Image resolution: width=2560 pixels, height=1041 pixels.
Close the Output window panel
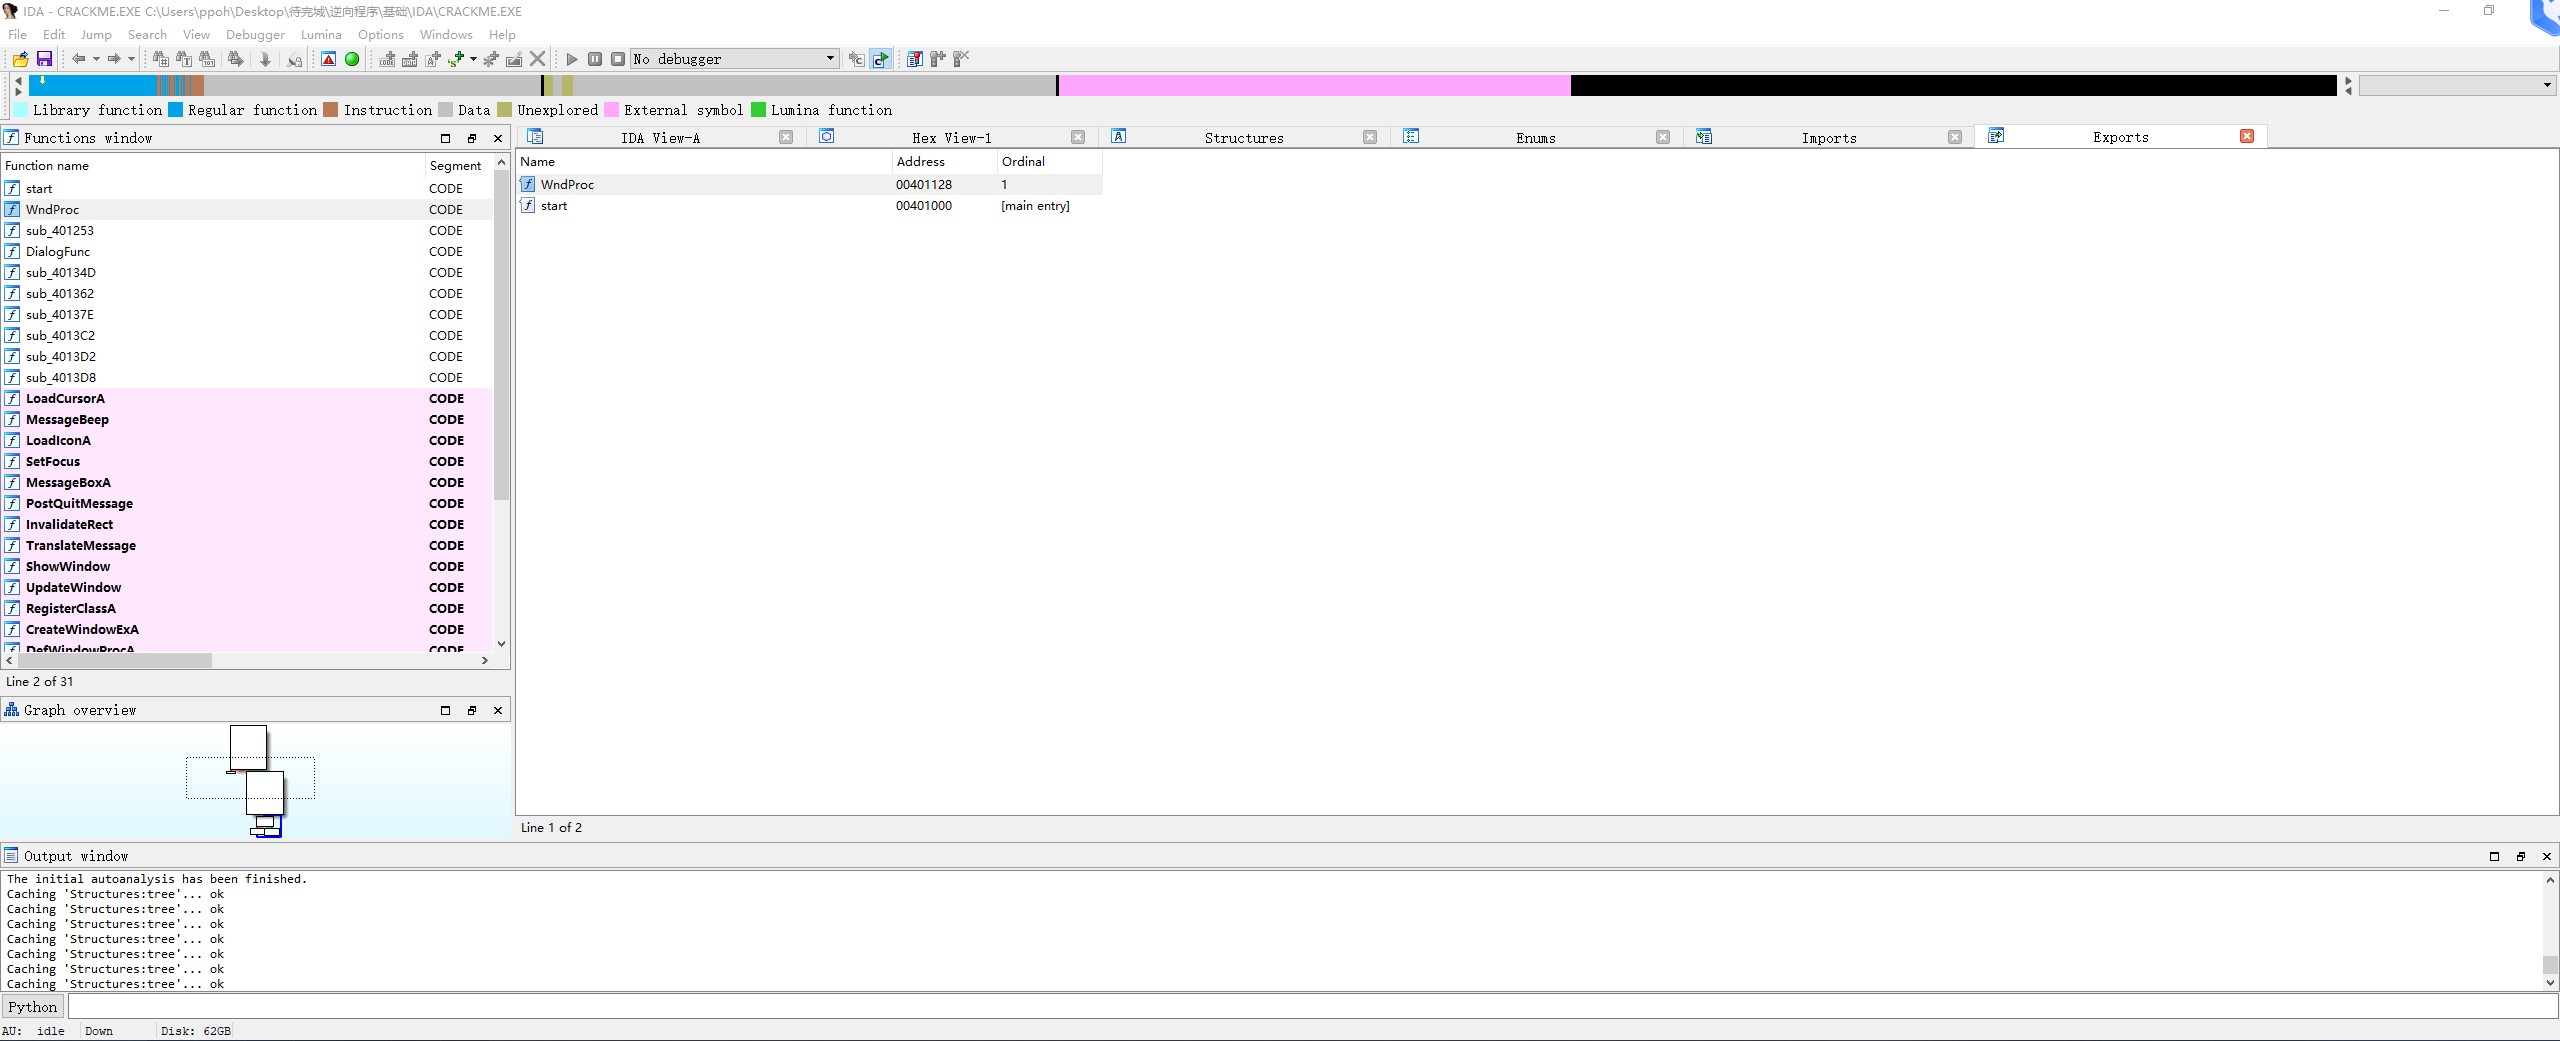[x=2547, y=856]
